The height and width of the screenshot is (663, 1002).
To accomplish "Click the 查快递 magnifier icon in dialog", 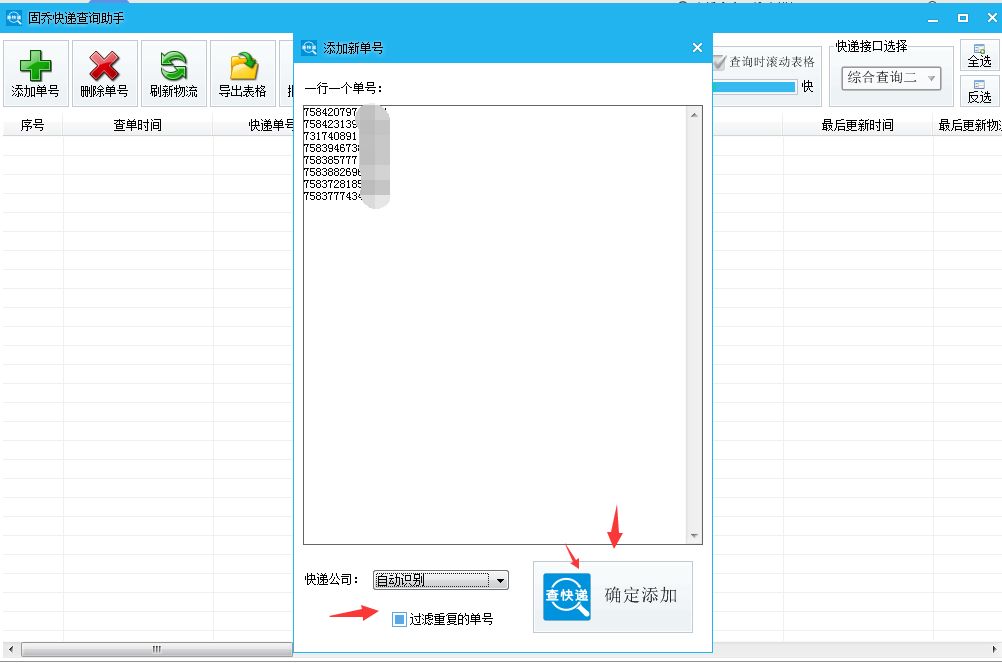I will pos(567,597).
